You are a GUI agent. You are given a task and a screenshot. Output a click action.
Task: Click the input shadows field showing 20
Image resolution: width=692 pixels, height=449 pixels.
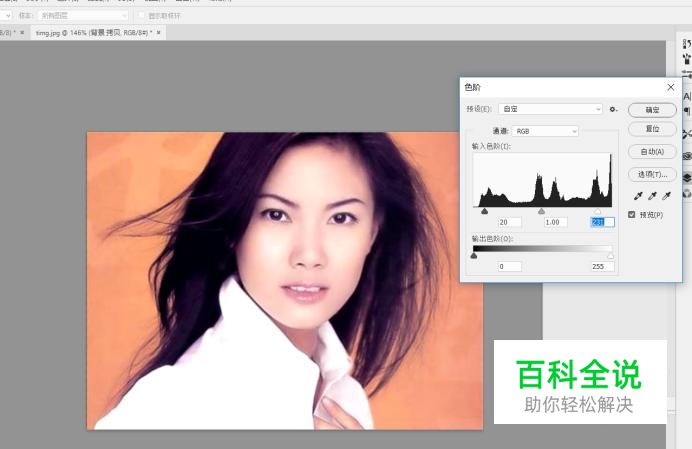[510, 222]
